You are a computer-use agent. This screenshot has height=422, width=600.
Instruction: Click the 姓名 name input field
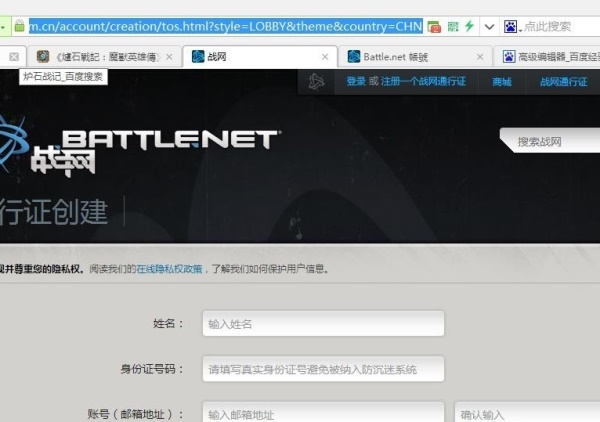pyautogui.click(x=323, y=324)
